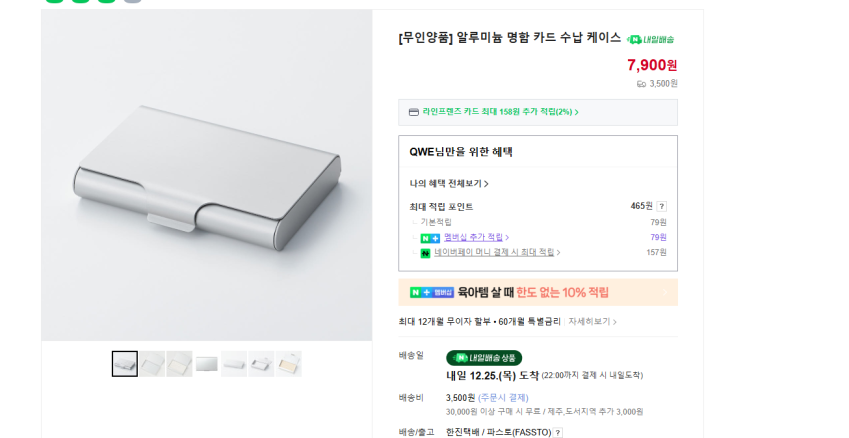Open the max points question mark help
The image size is (849, 438).
coord(661,206)
